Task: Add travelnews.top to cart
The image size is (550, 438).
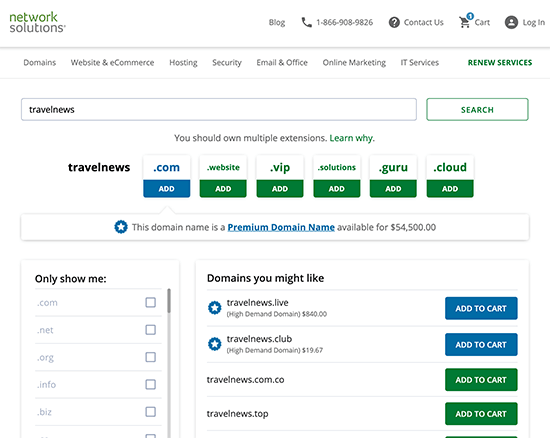Action: (x=481, y=413)
